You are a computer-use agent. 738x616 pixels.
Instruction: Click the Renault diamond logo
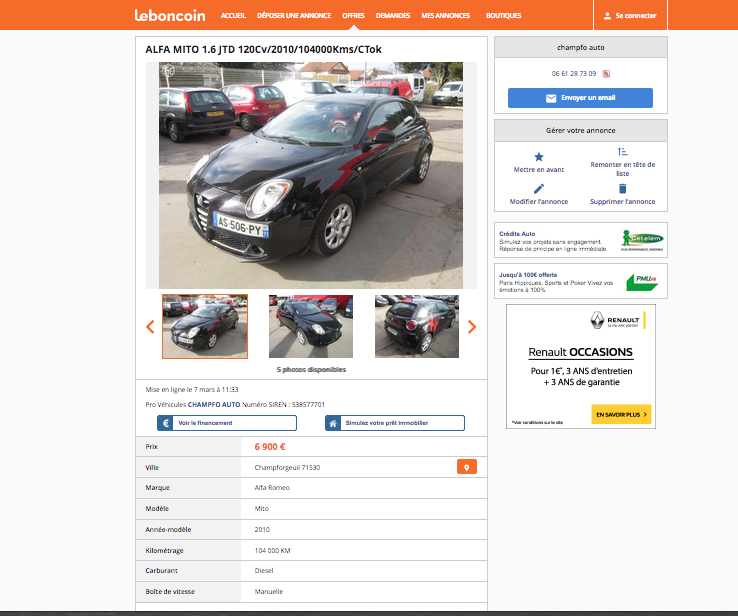[597, 320]
